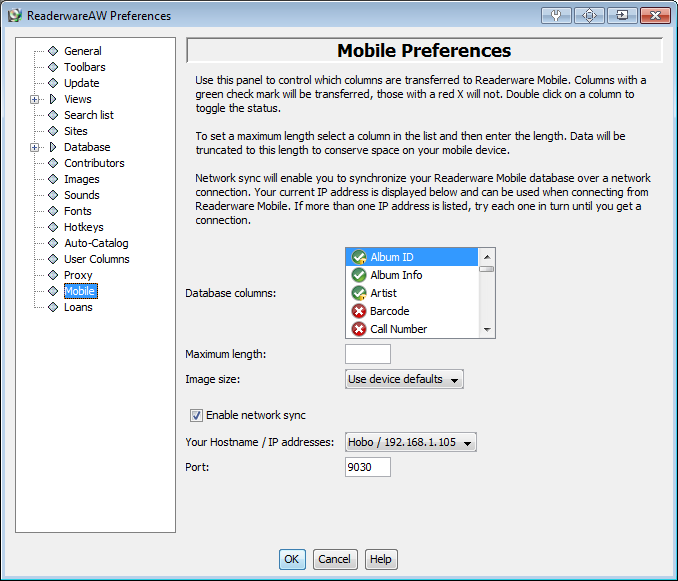Select Update in the preferences tree
The height and width of the screenshot is (581, 678).
82,83
